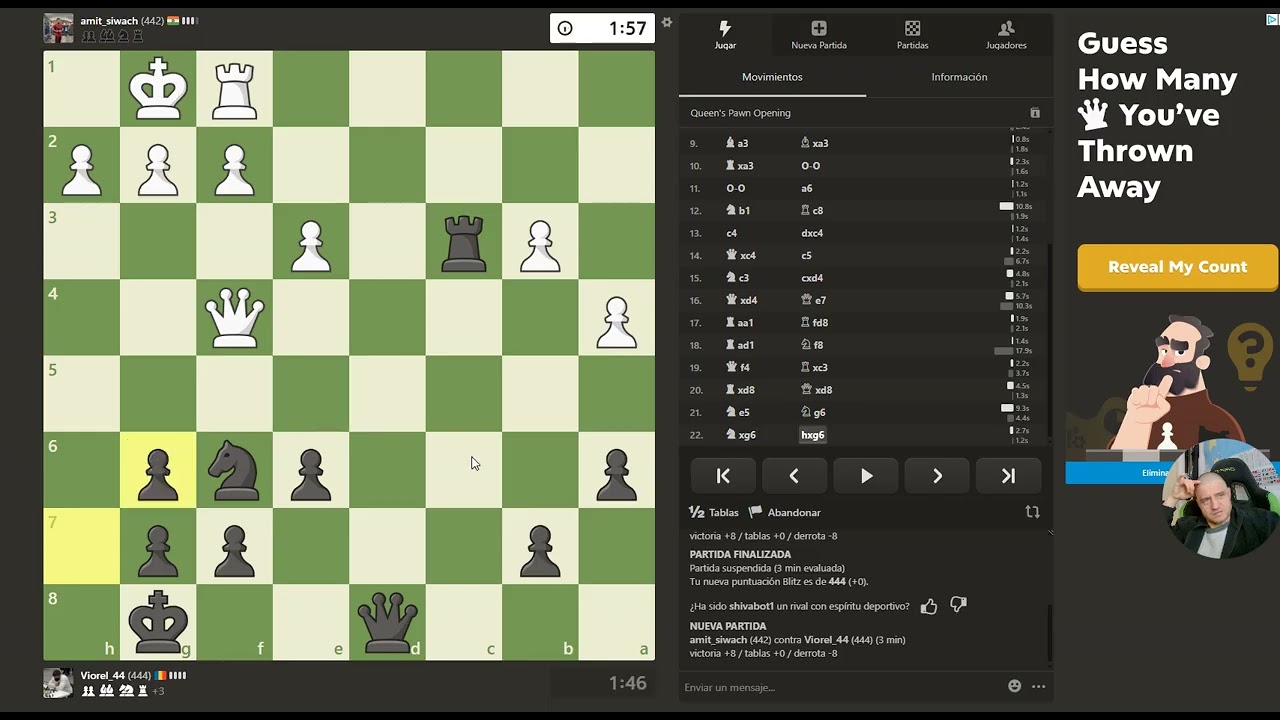Click the Queen's Pawn Opening name
The height and width of the screenshot is (720, 1280).
(x=740, y=113)
